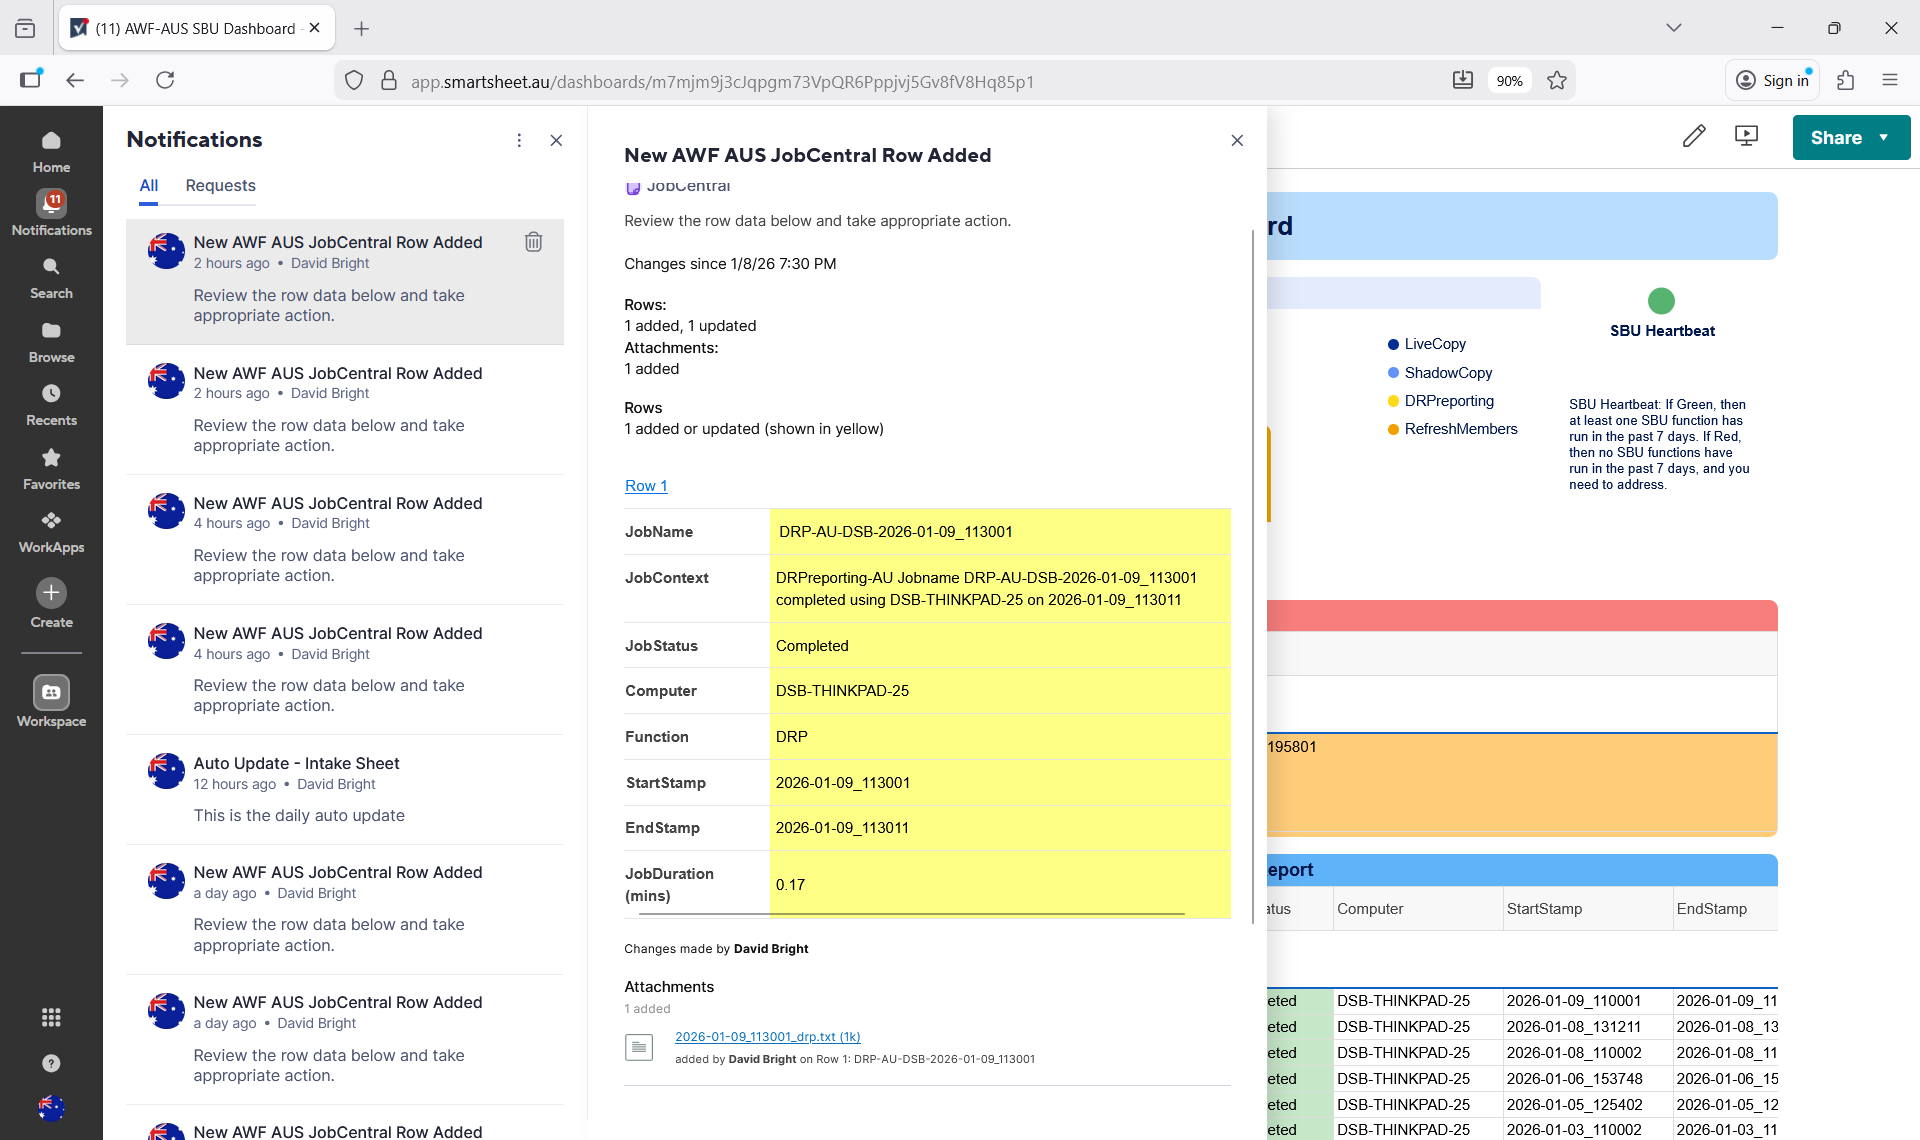Open the Search sidebar icon
Screen dimensions: 1920x1140
(51, 278)
